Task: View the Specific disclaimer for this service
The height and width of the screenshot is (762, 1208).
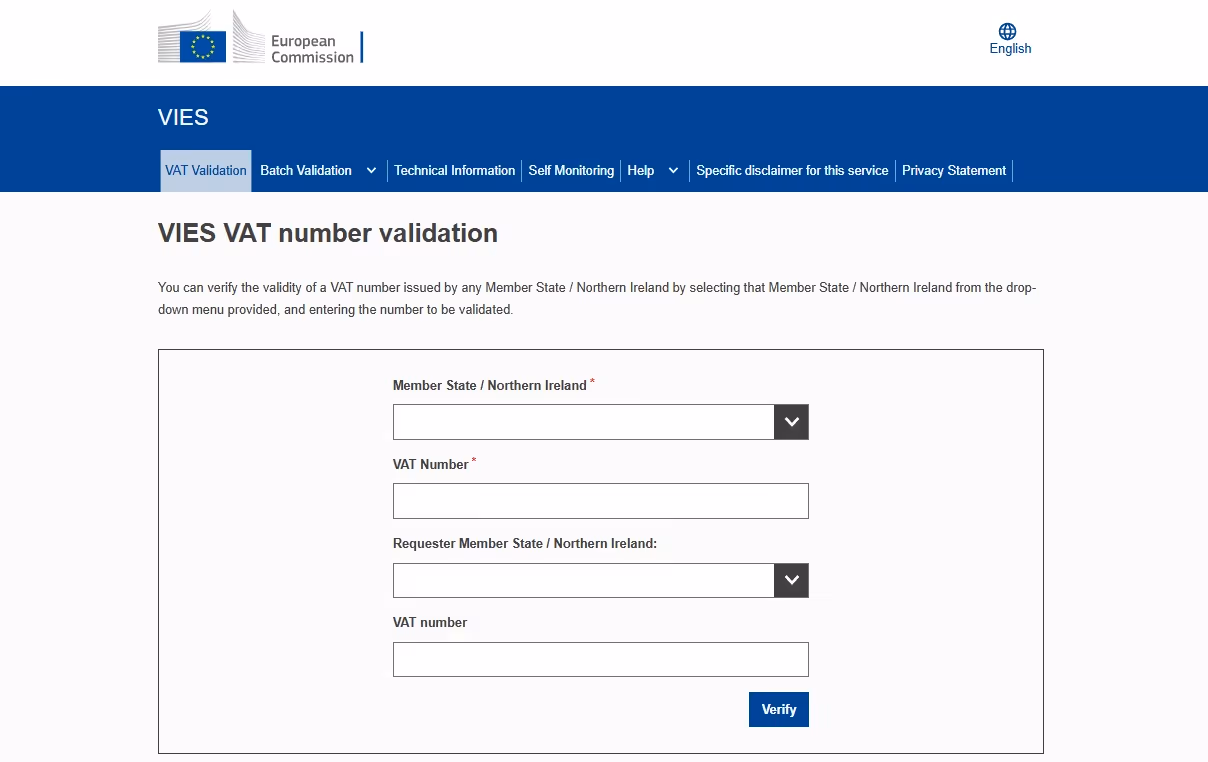Action: (x=792, y=170)
